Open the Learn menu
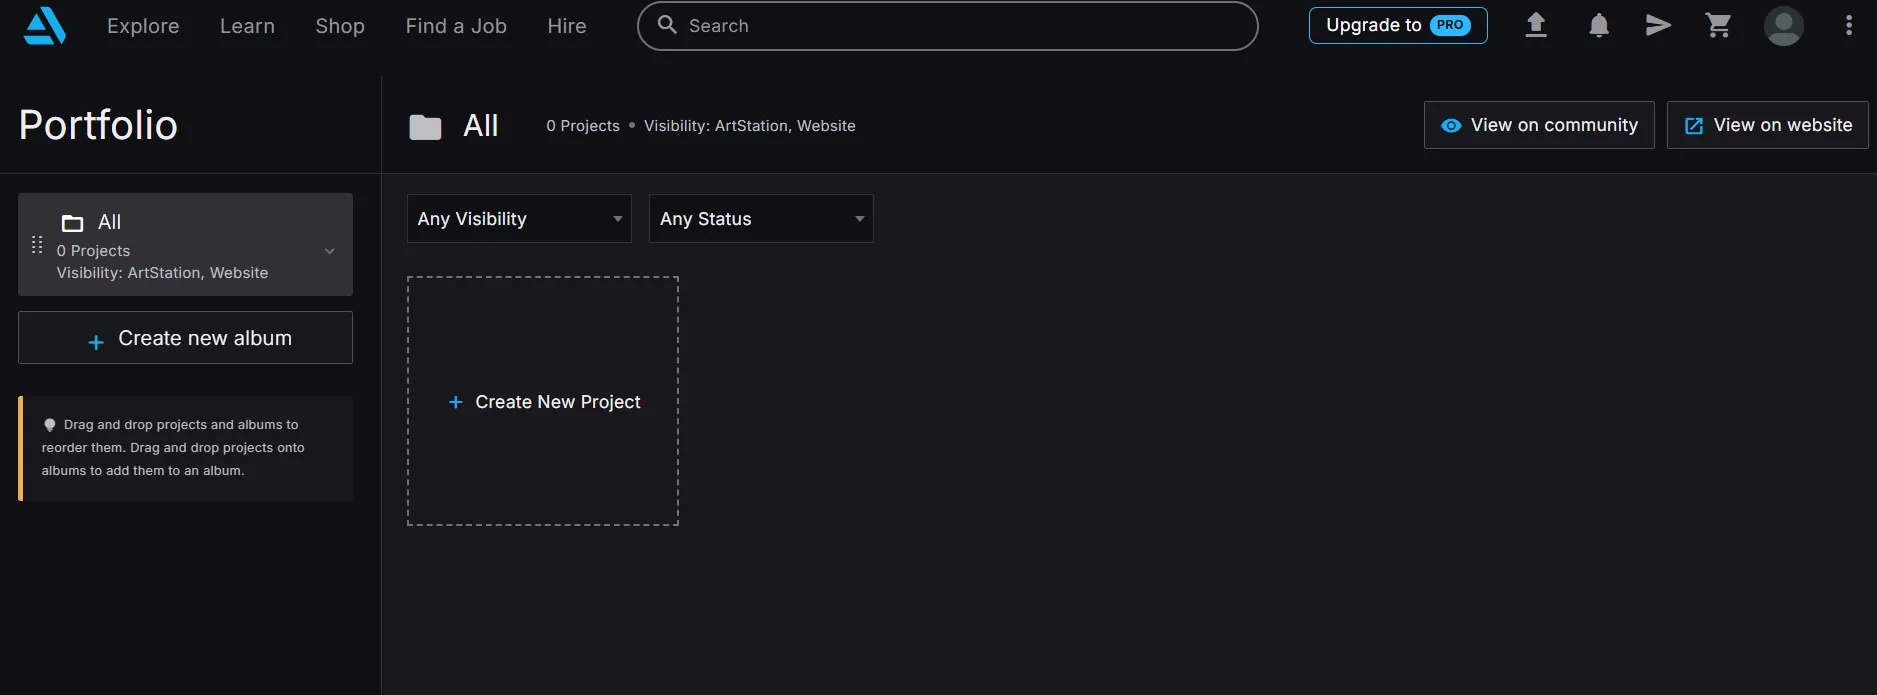 click(x=247, y=26)
